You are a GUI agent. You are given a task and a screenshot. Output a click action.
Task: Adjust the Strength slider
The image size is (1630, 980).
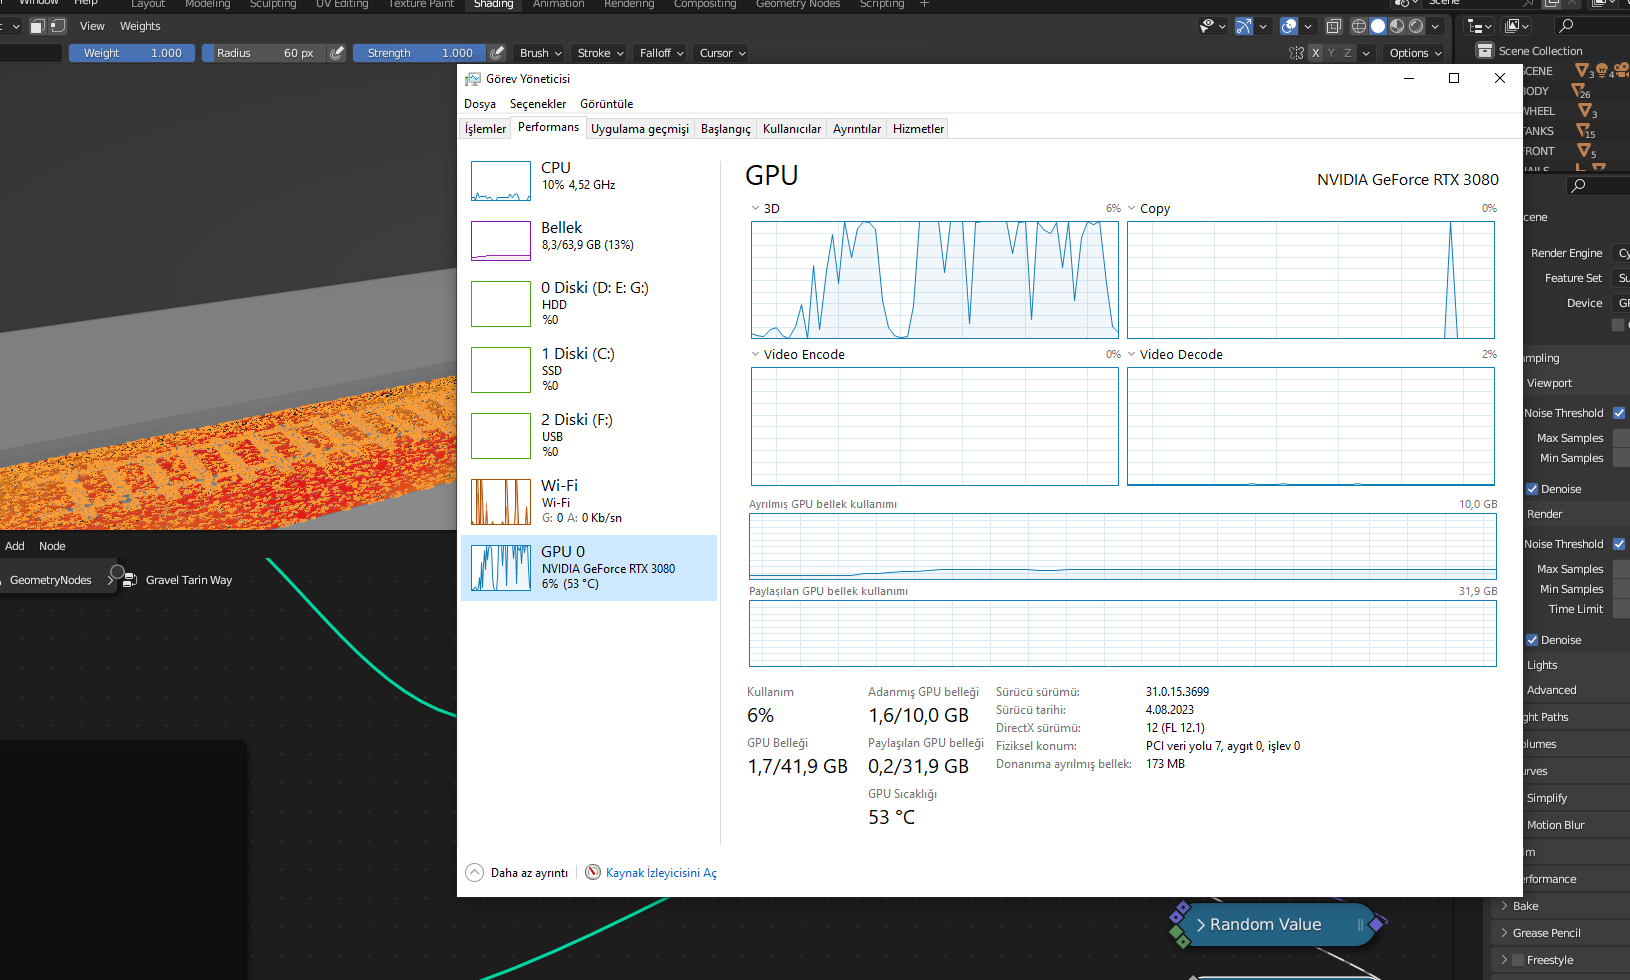pos(420,53)
